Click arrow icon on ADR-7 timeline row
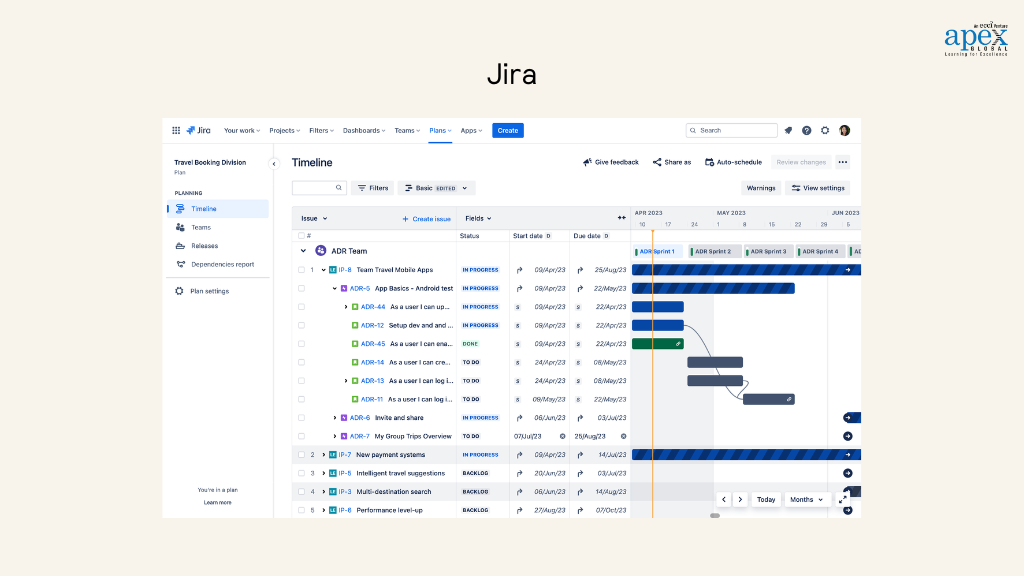 coord(848,436)
